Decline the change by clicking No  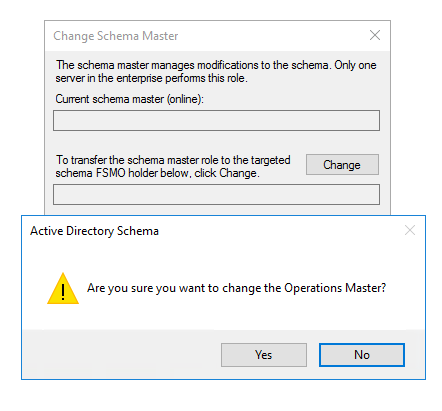(362, 355)
